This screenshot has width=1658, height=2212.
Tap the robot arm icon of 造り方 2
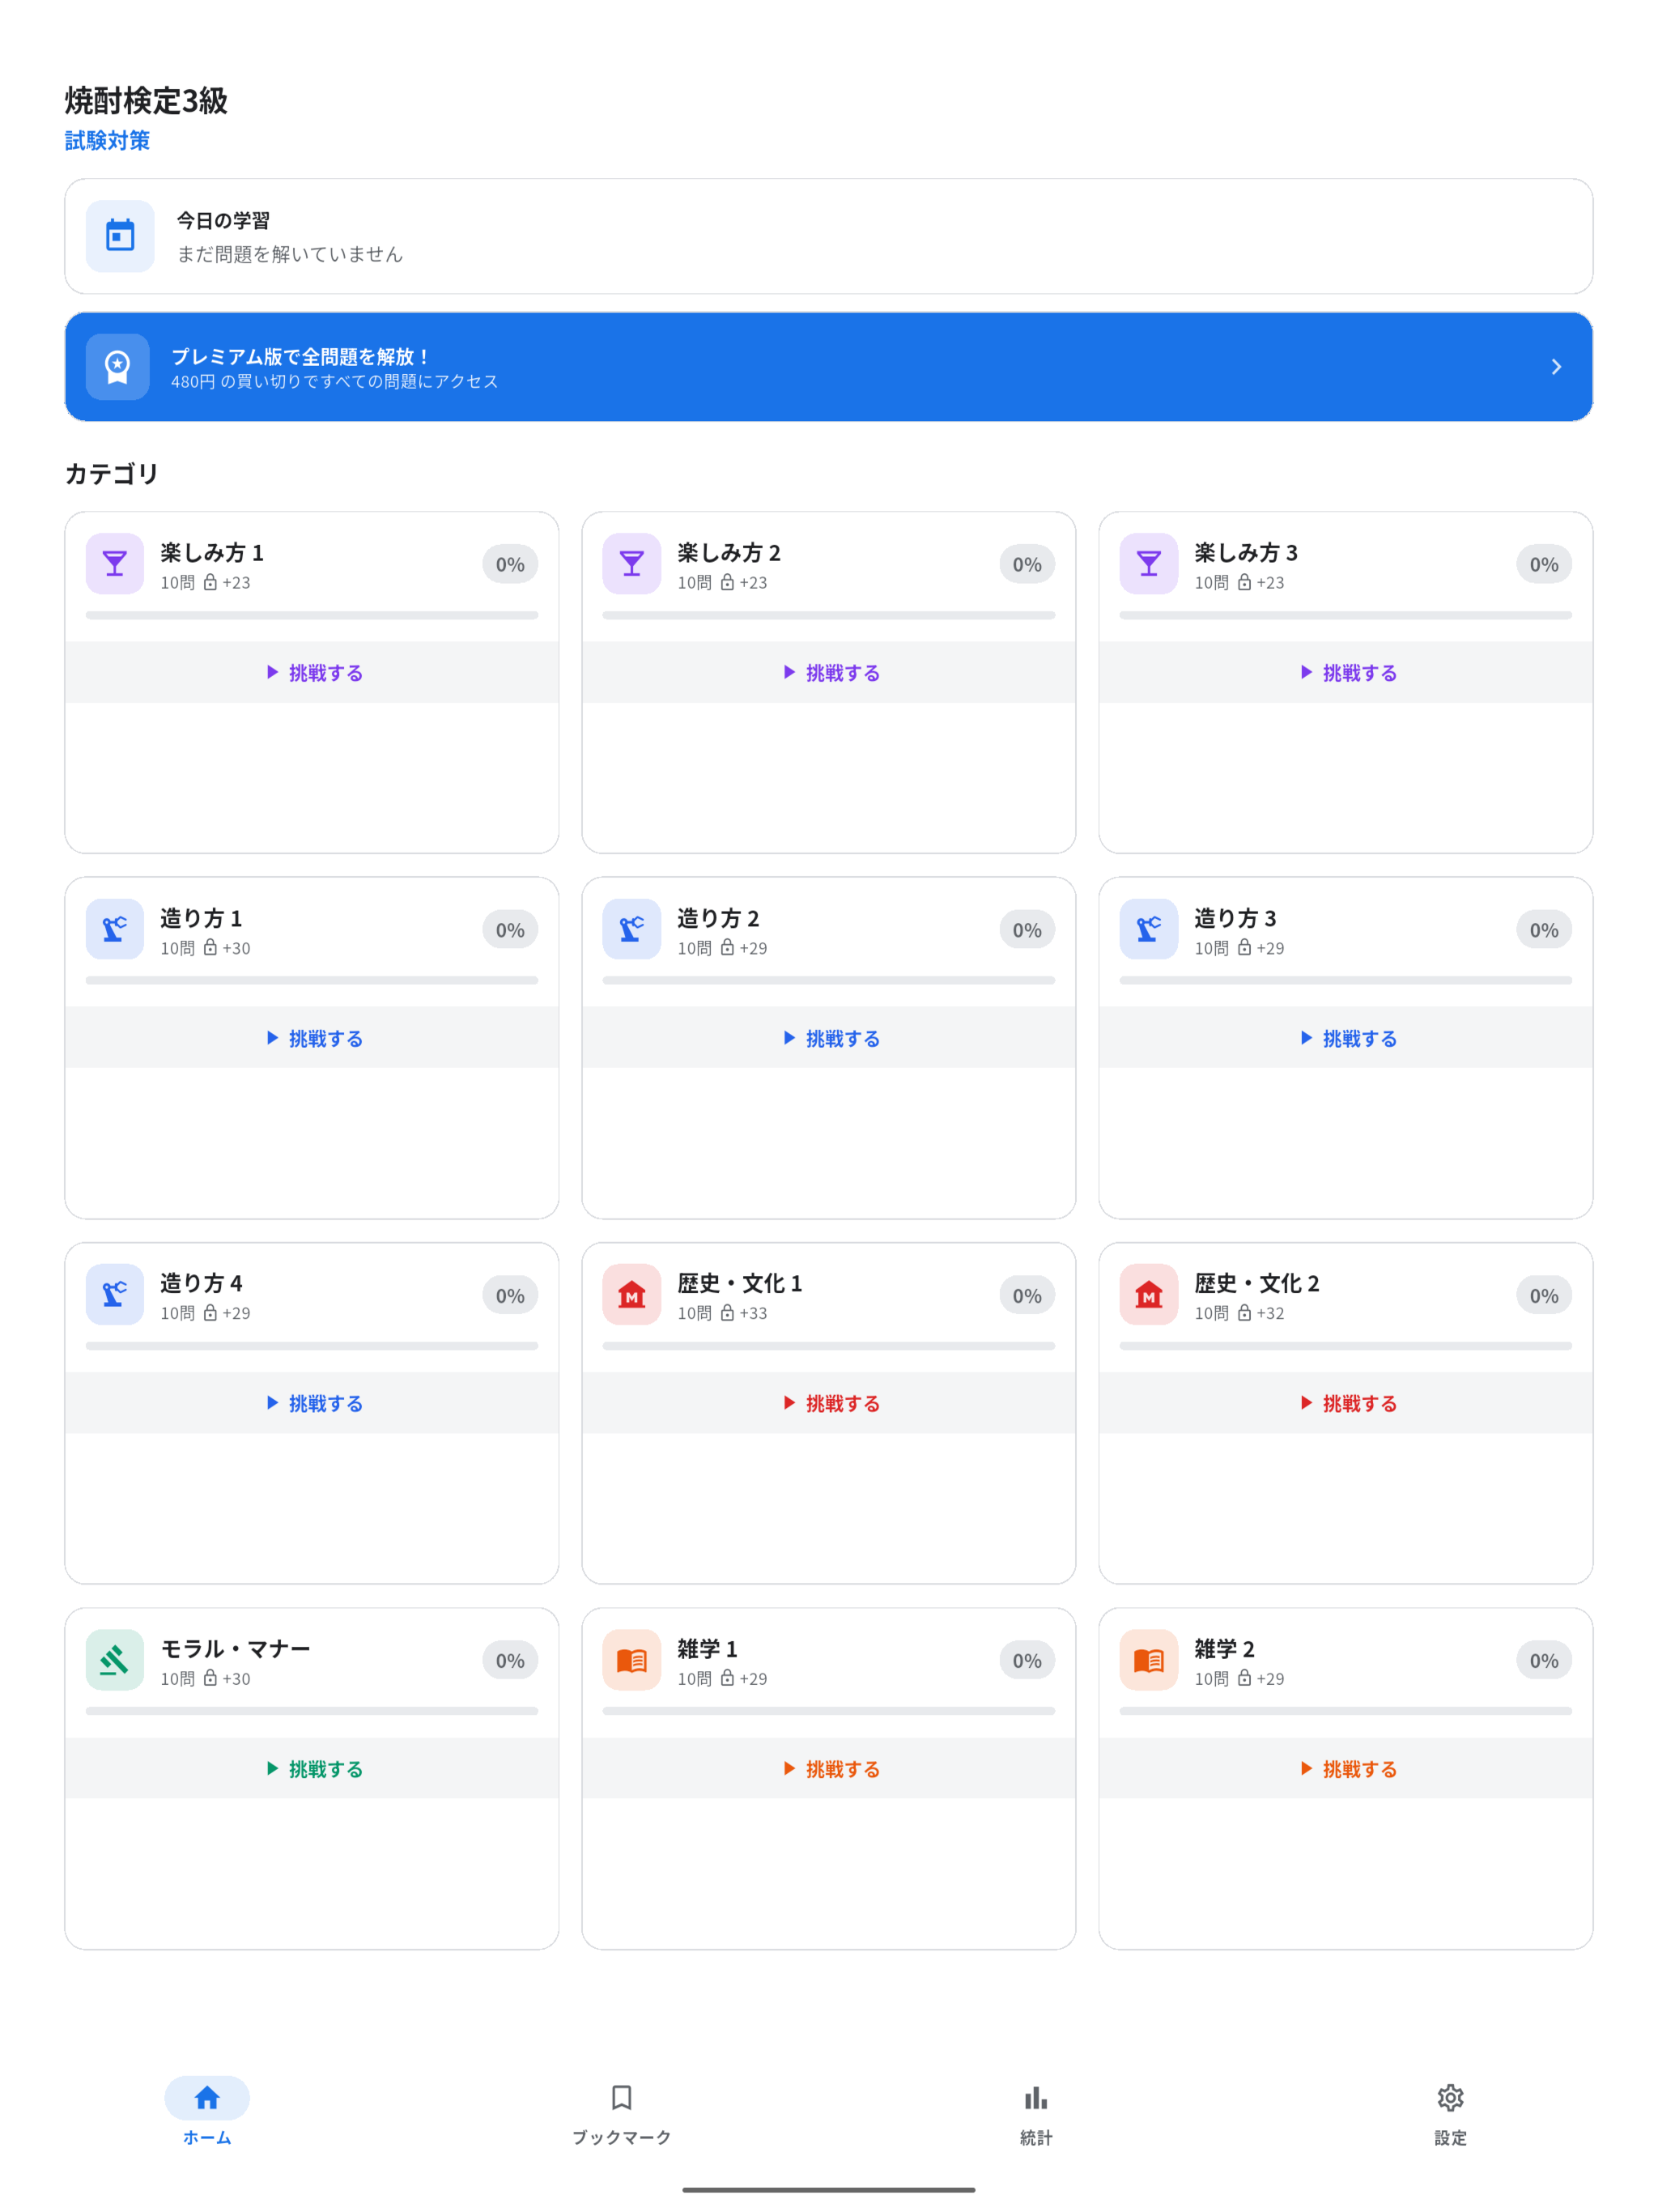[632, 929]
